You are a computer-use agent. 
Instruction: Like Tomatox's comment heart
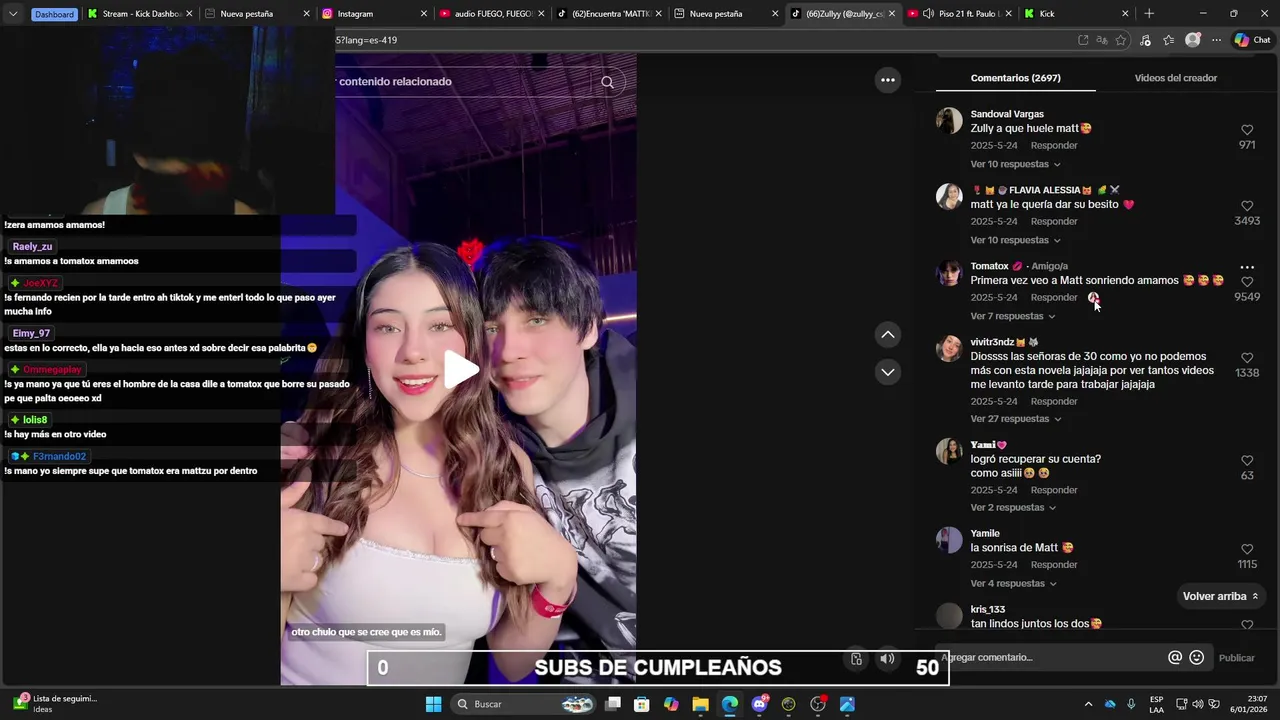(x=1247, y=282)
